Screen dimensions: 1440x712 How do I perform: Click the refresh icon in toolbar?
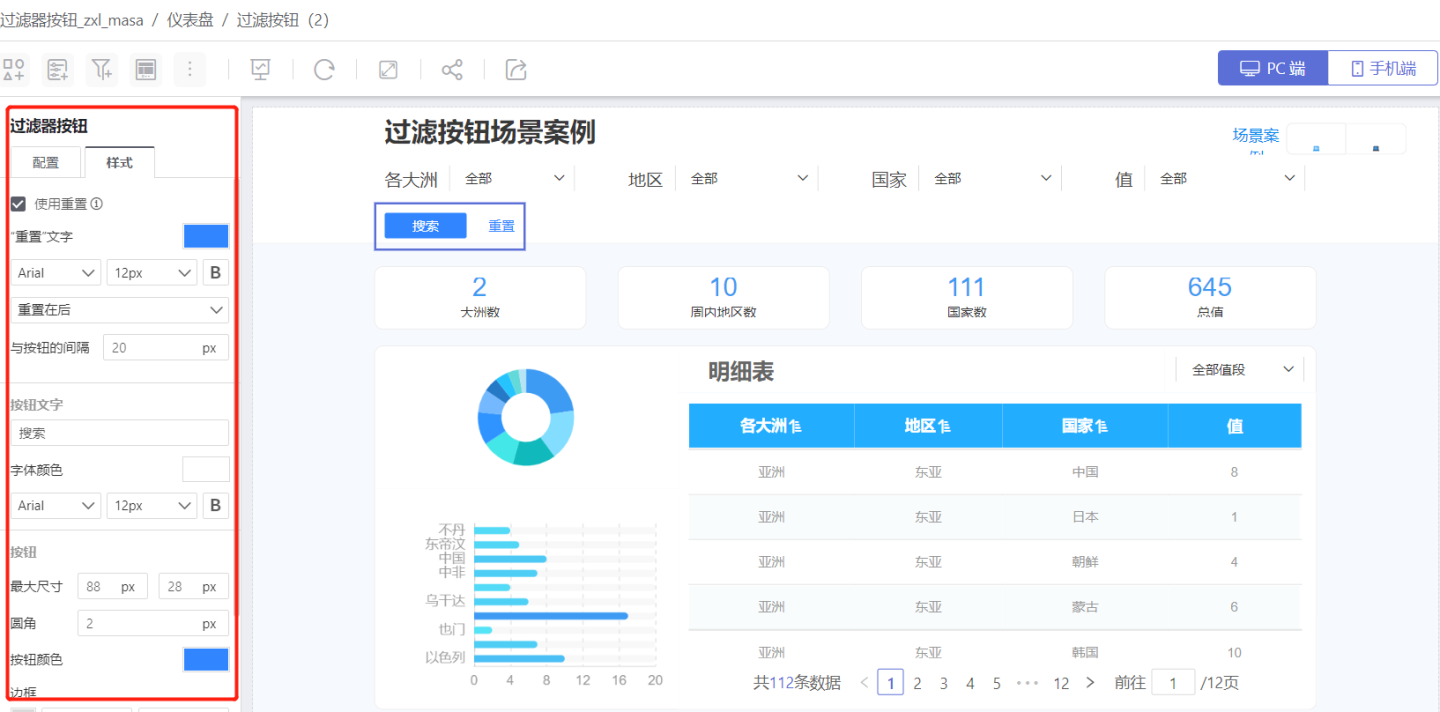point(324,69)
